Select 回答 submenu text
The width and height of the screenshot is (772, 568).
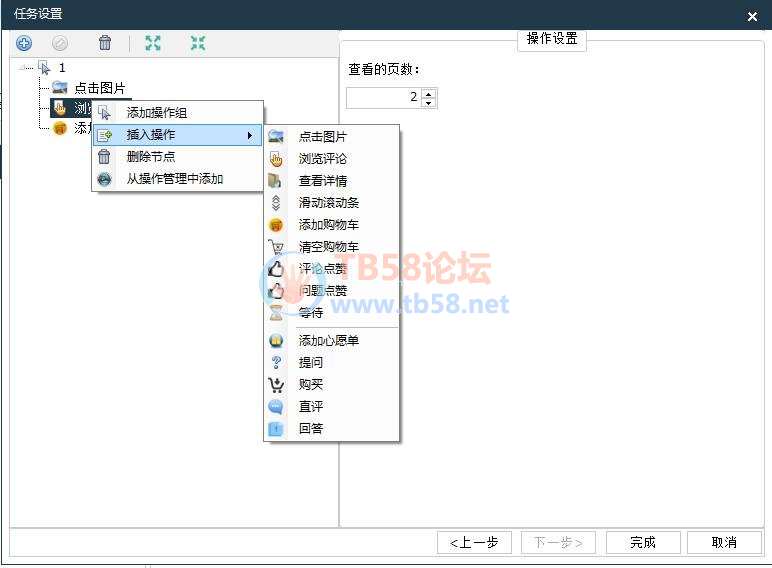coord(311,429)
